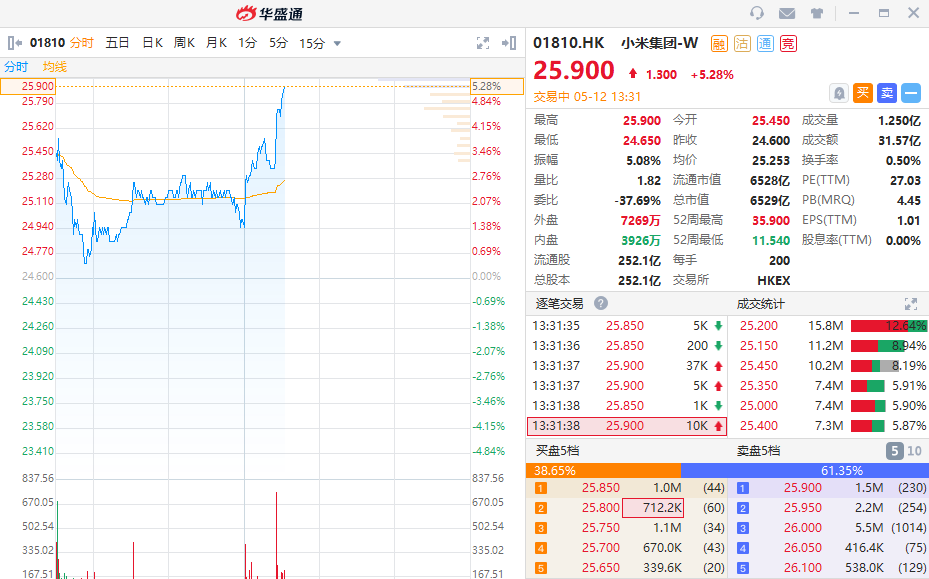929x579 pixels.
Task: Click the 25.000 volume statistics row
Action: pyautogui.click(x=829, y=405)
